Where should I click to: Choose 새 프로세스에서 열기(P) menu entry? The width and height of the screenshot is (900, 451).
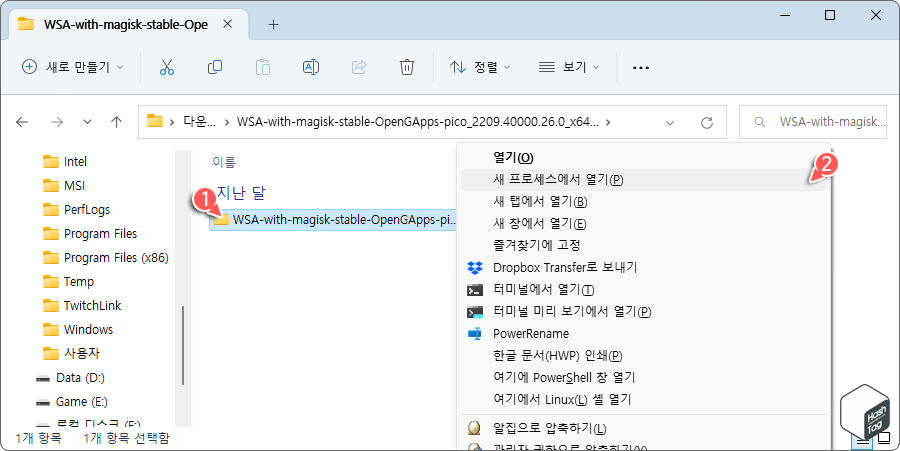643,180
